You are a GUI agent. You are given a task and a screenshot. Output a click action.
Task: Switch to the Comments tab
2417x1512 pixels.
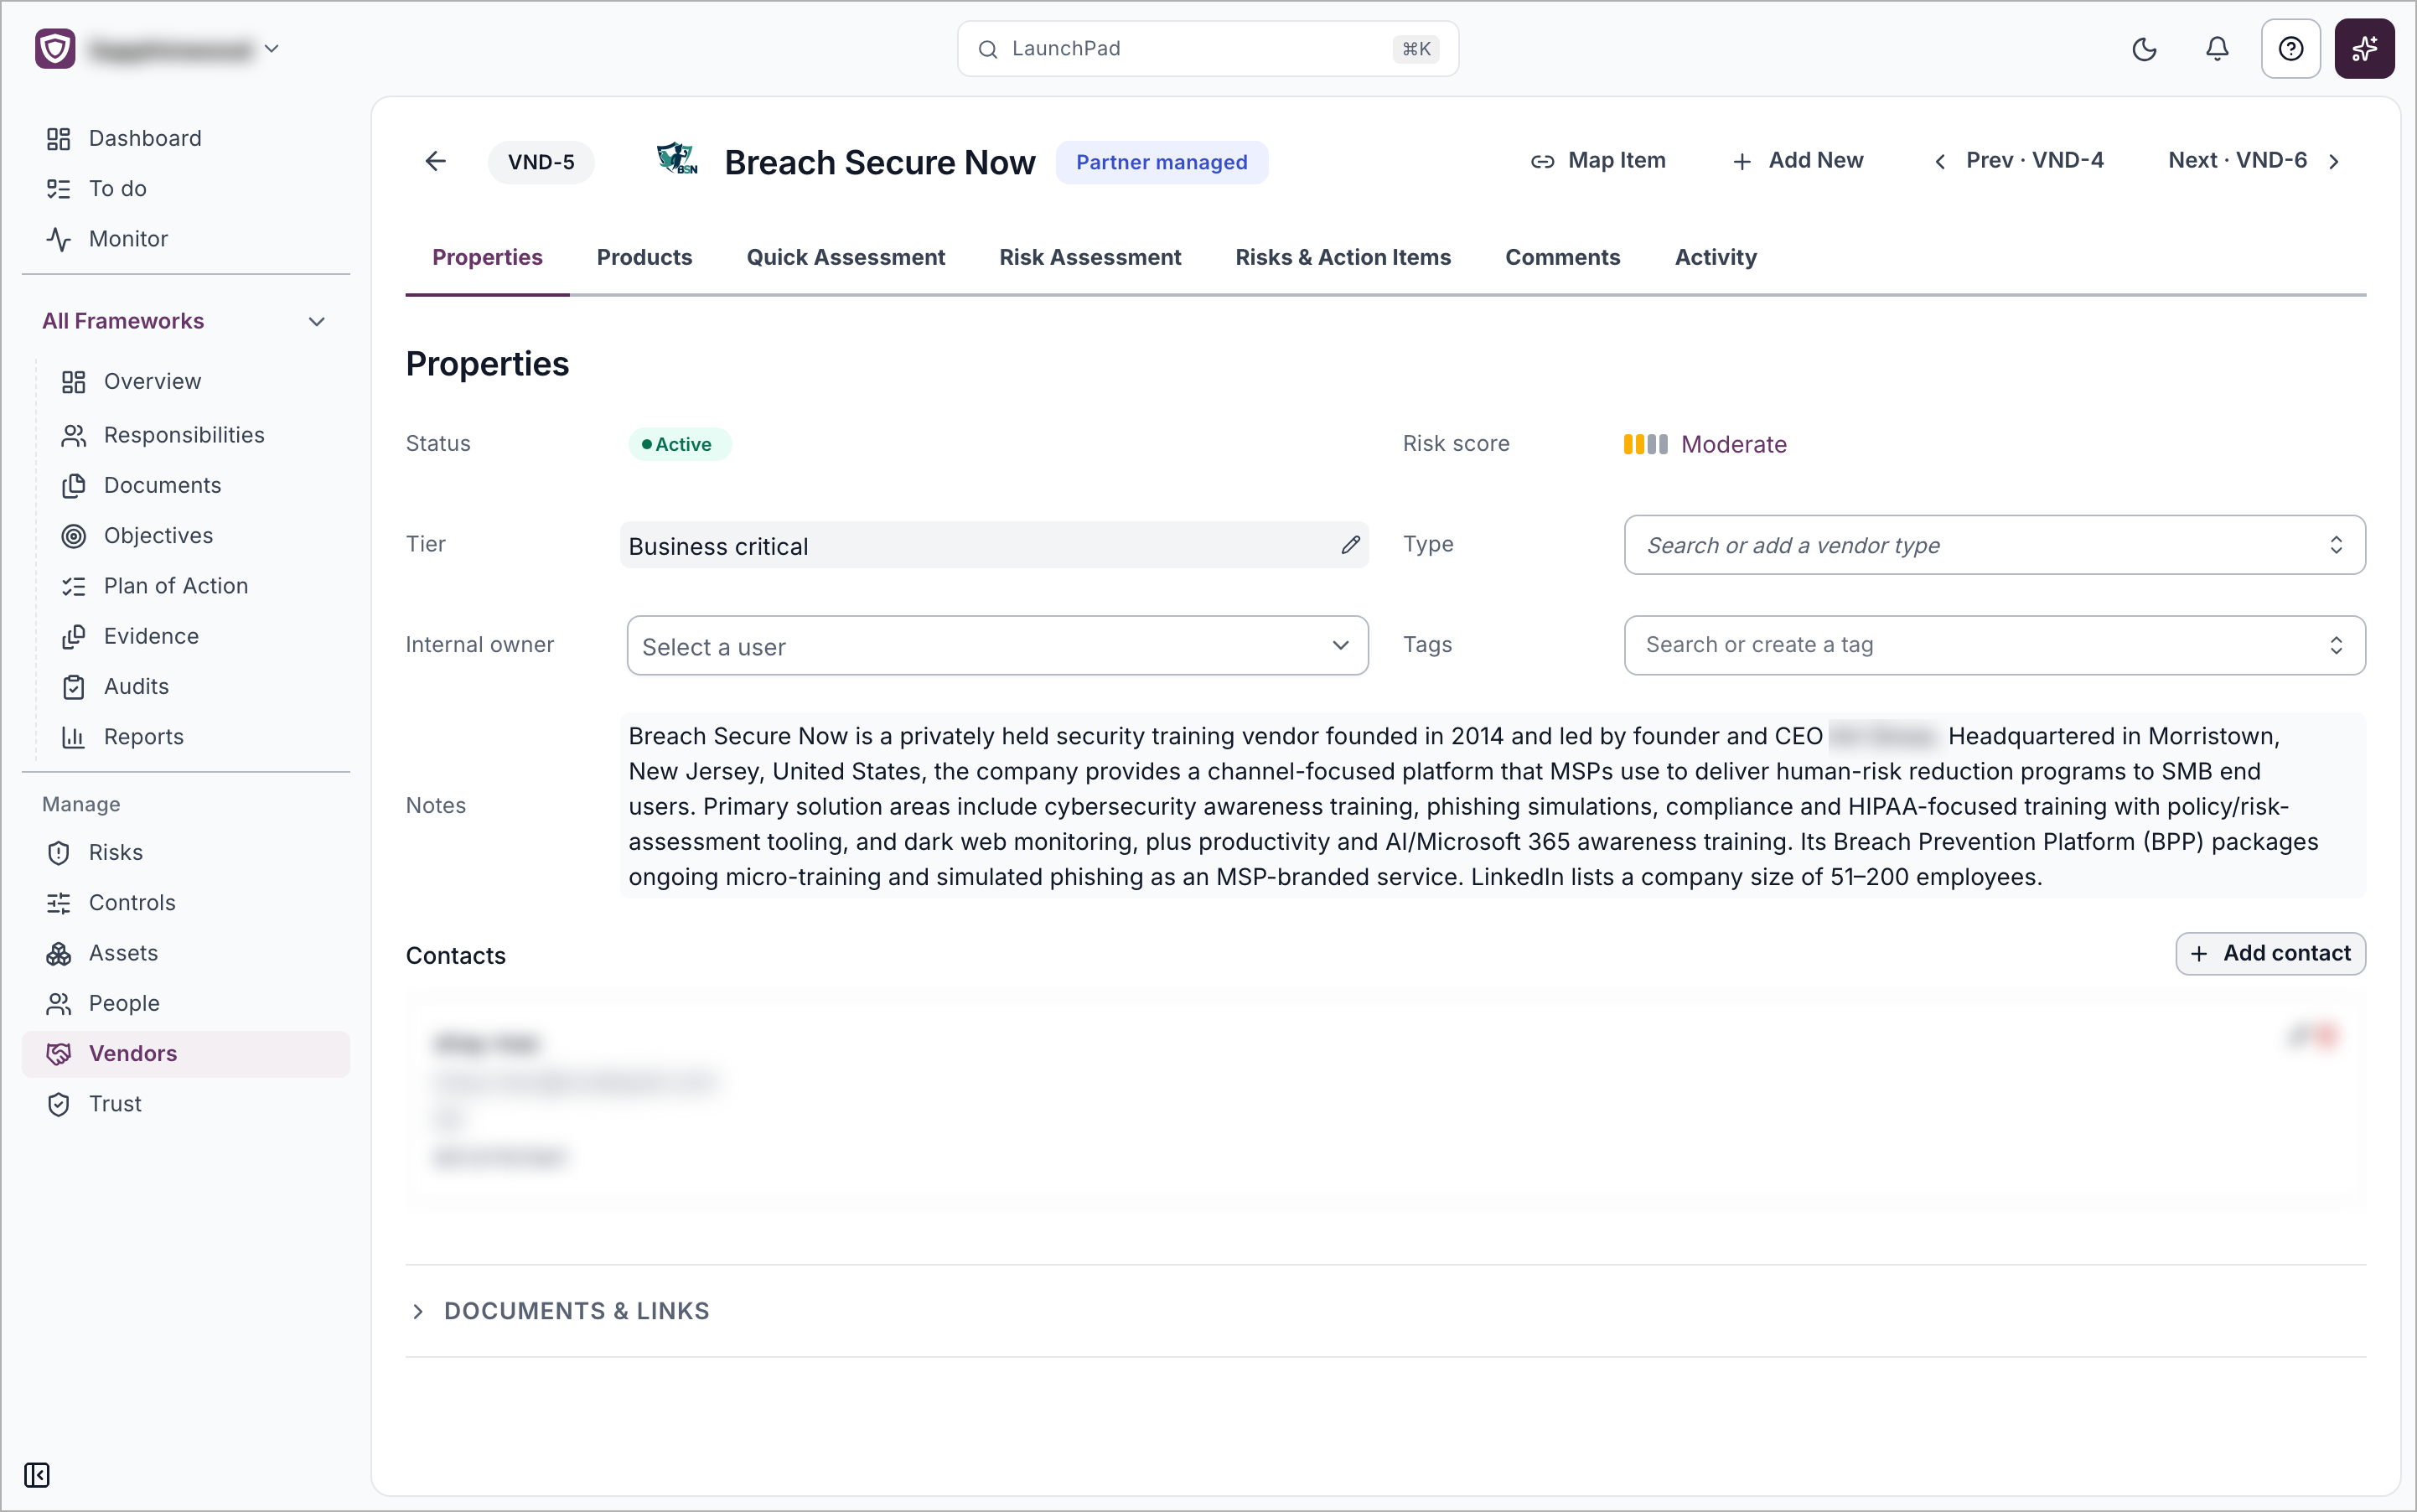click(x=1562, y=257)
